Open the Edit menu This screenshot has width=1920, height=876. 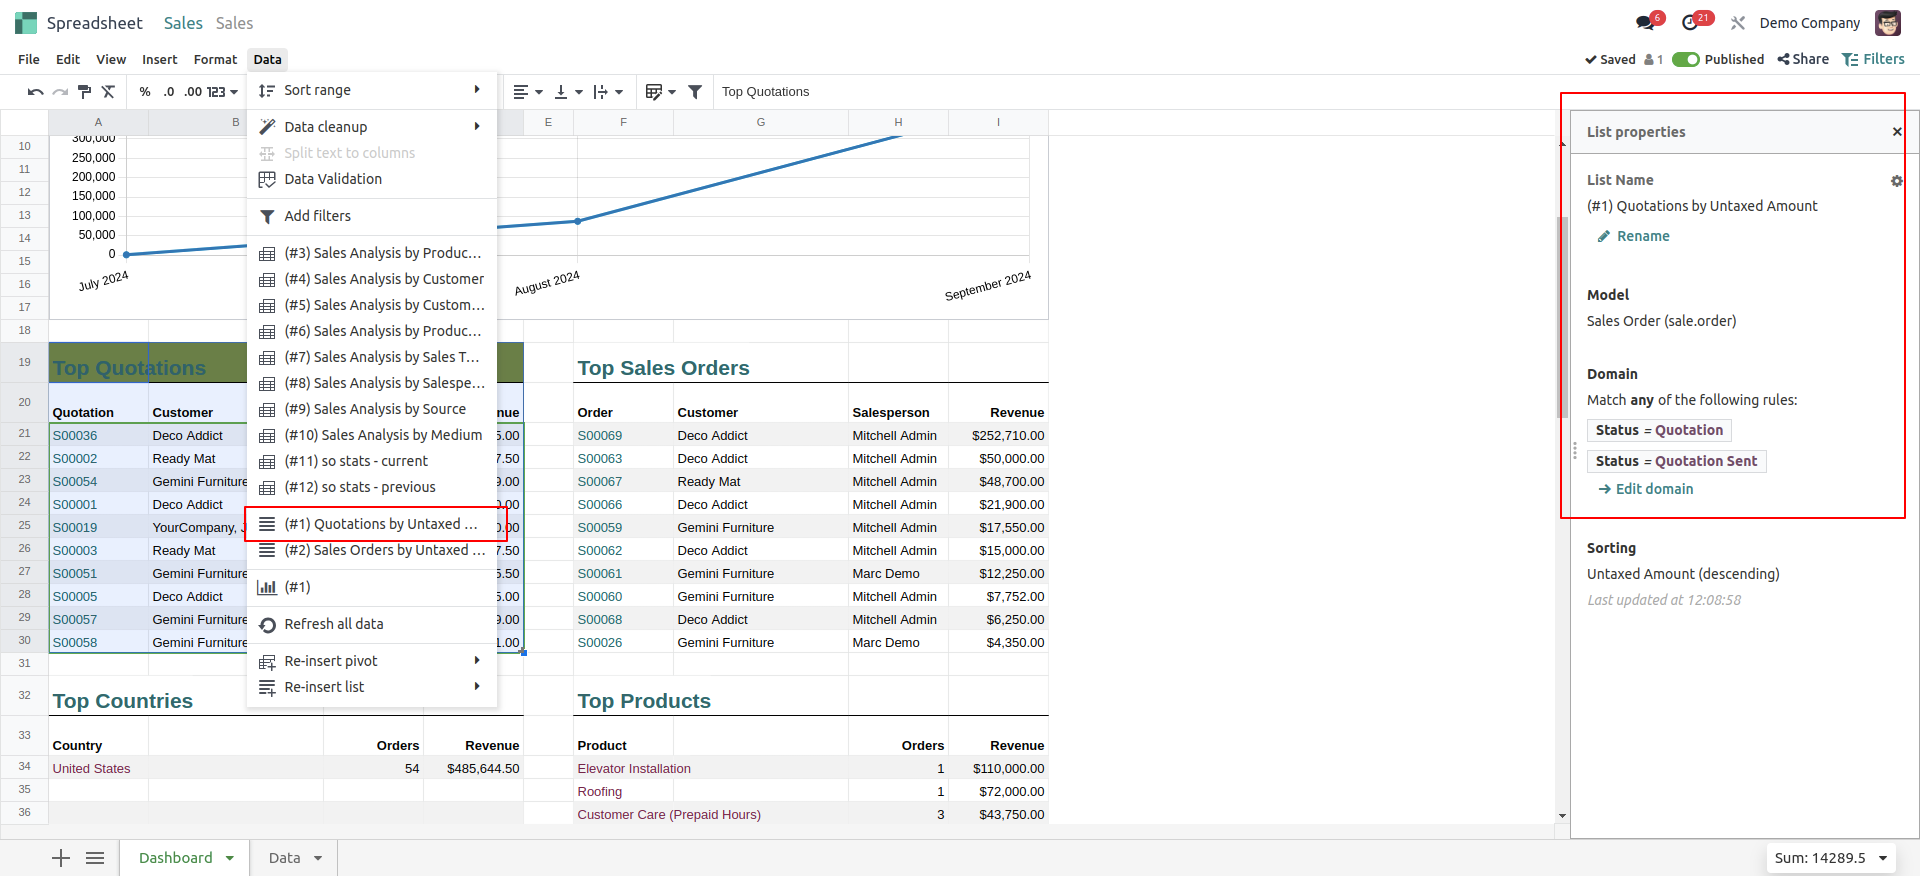point(68,60)
